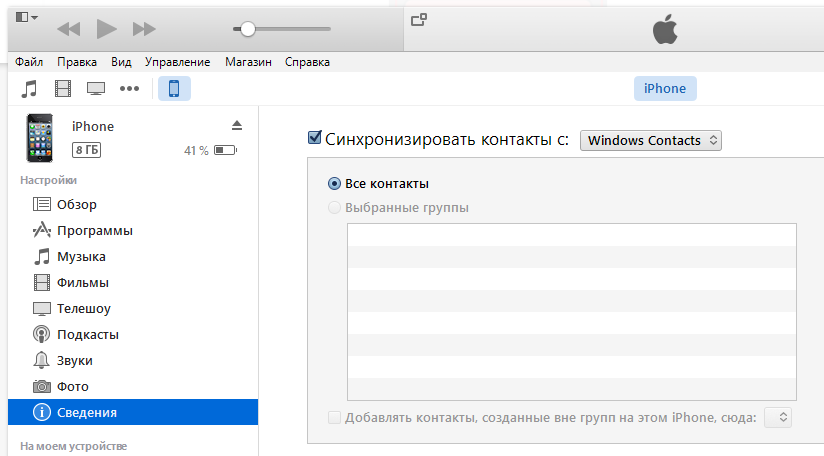Switch to the MiniPlayer window icon
The width and height of the screenshot is (824, 456).
click(419, 19)
